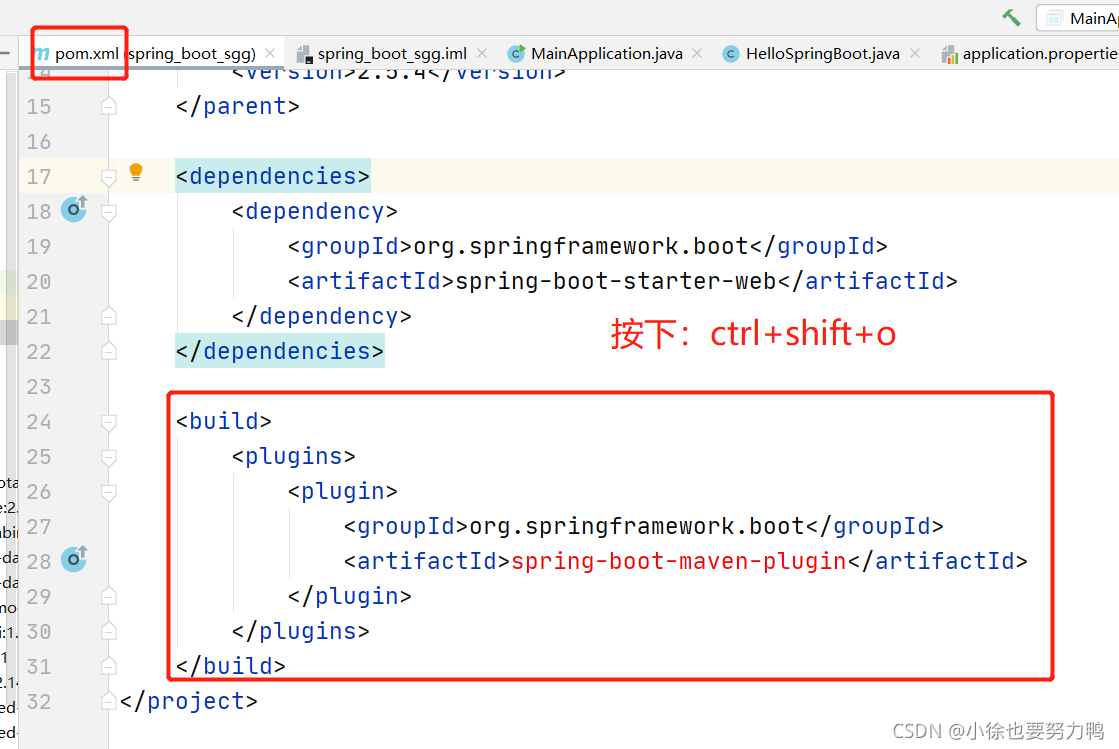Click the spring_boot_sgg.iml file icon in tab
The image size is (1119, 749).
pyautogui.click(x=305, y=54)
